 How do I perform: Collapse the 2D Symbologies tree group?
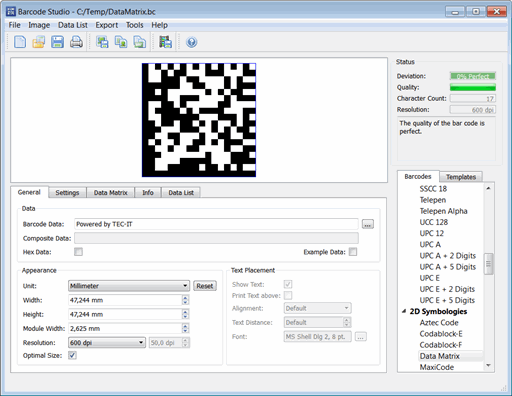[x=404, y=311]
